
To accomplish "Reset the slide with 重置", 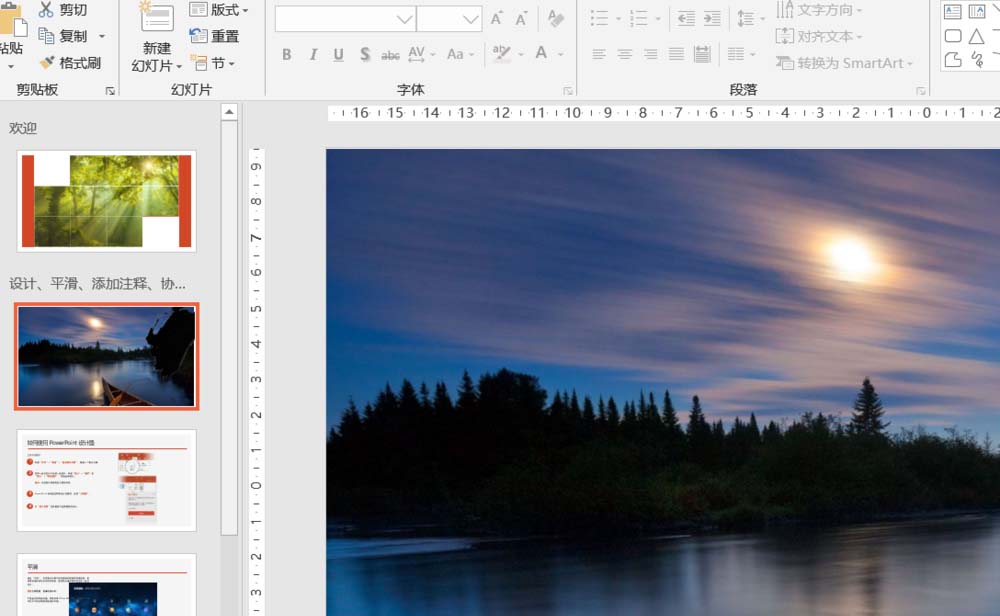I will 214,36.
